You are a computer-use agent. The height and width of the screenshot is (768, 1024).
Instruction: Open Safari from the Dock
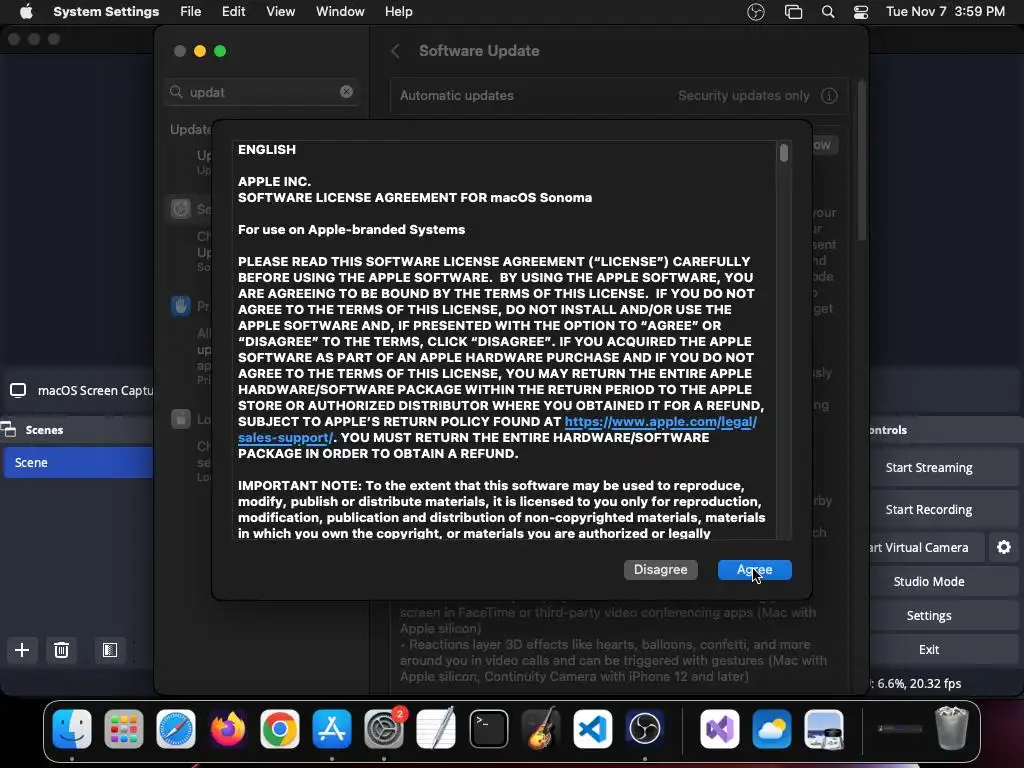(x=176, y=729)
